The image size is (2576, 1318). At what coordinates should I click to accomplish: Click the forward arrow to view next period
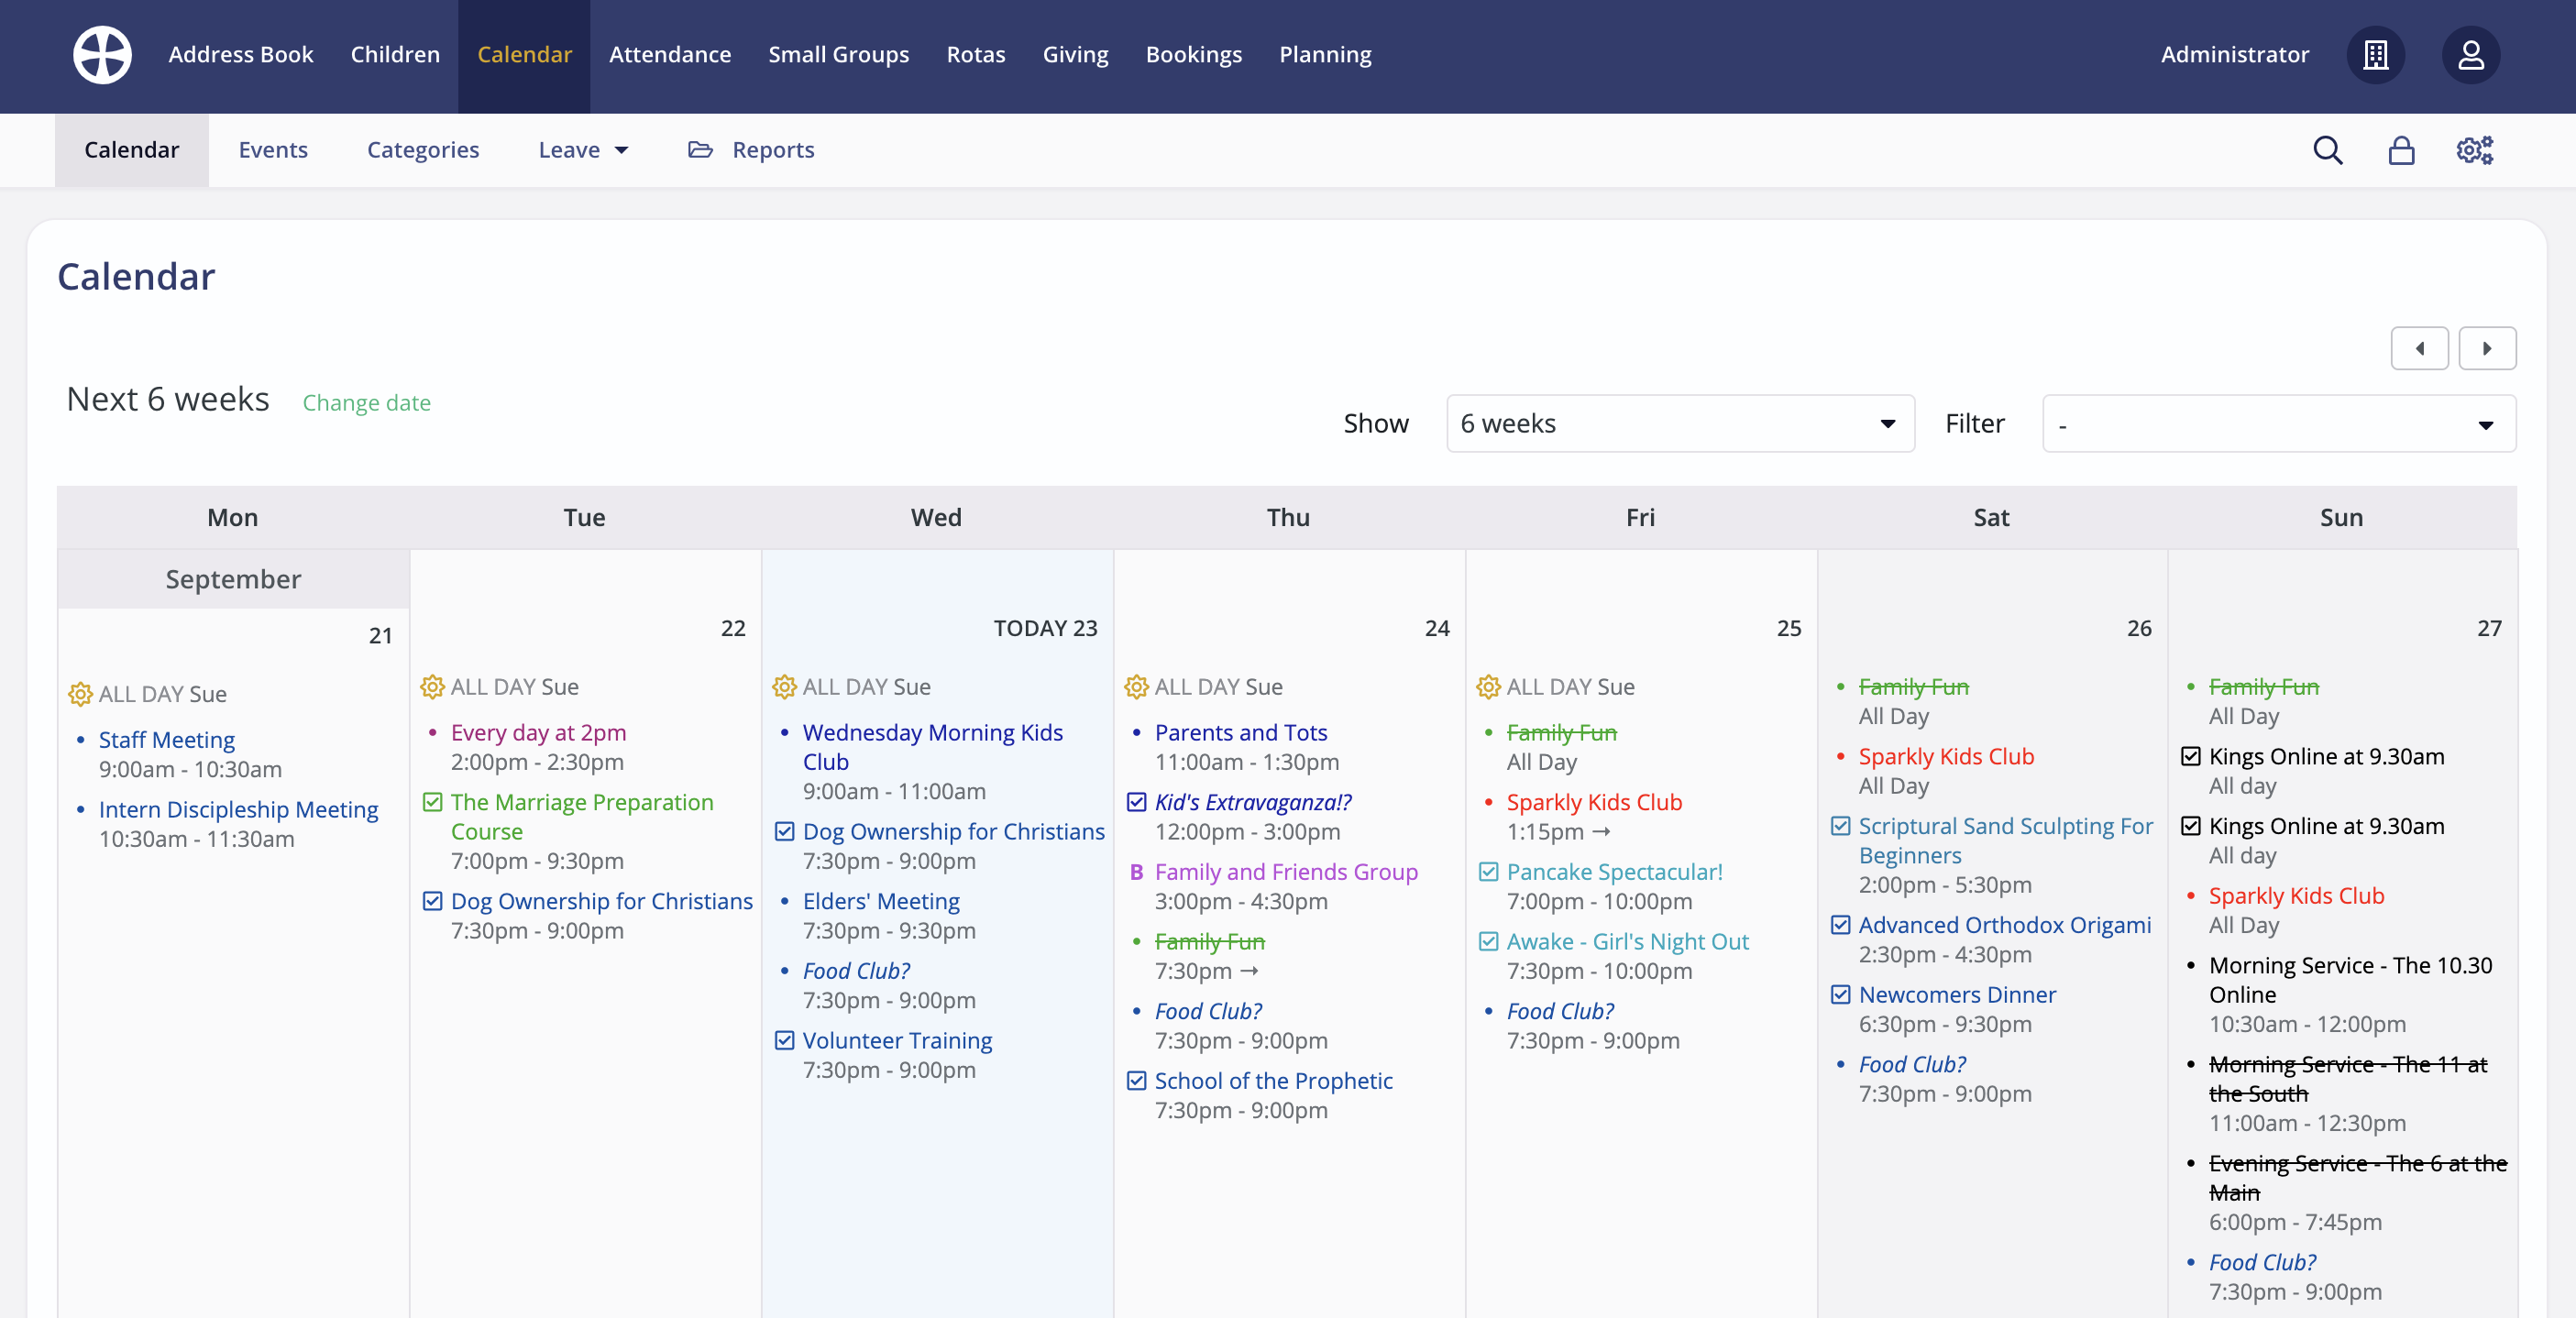(x=2488, y=348)
